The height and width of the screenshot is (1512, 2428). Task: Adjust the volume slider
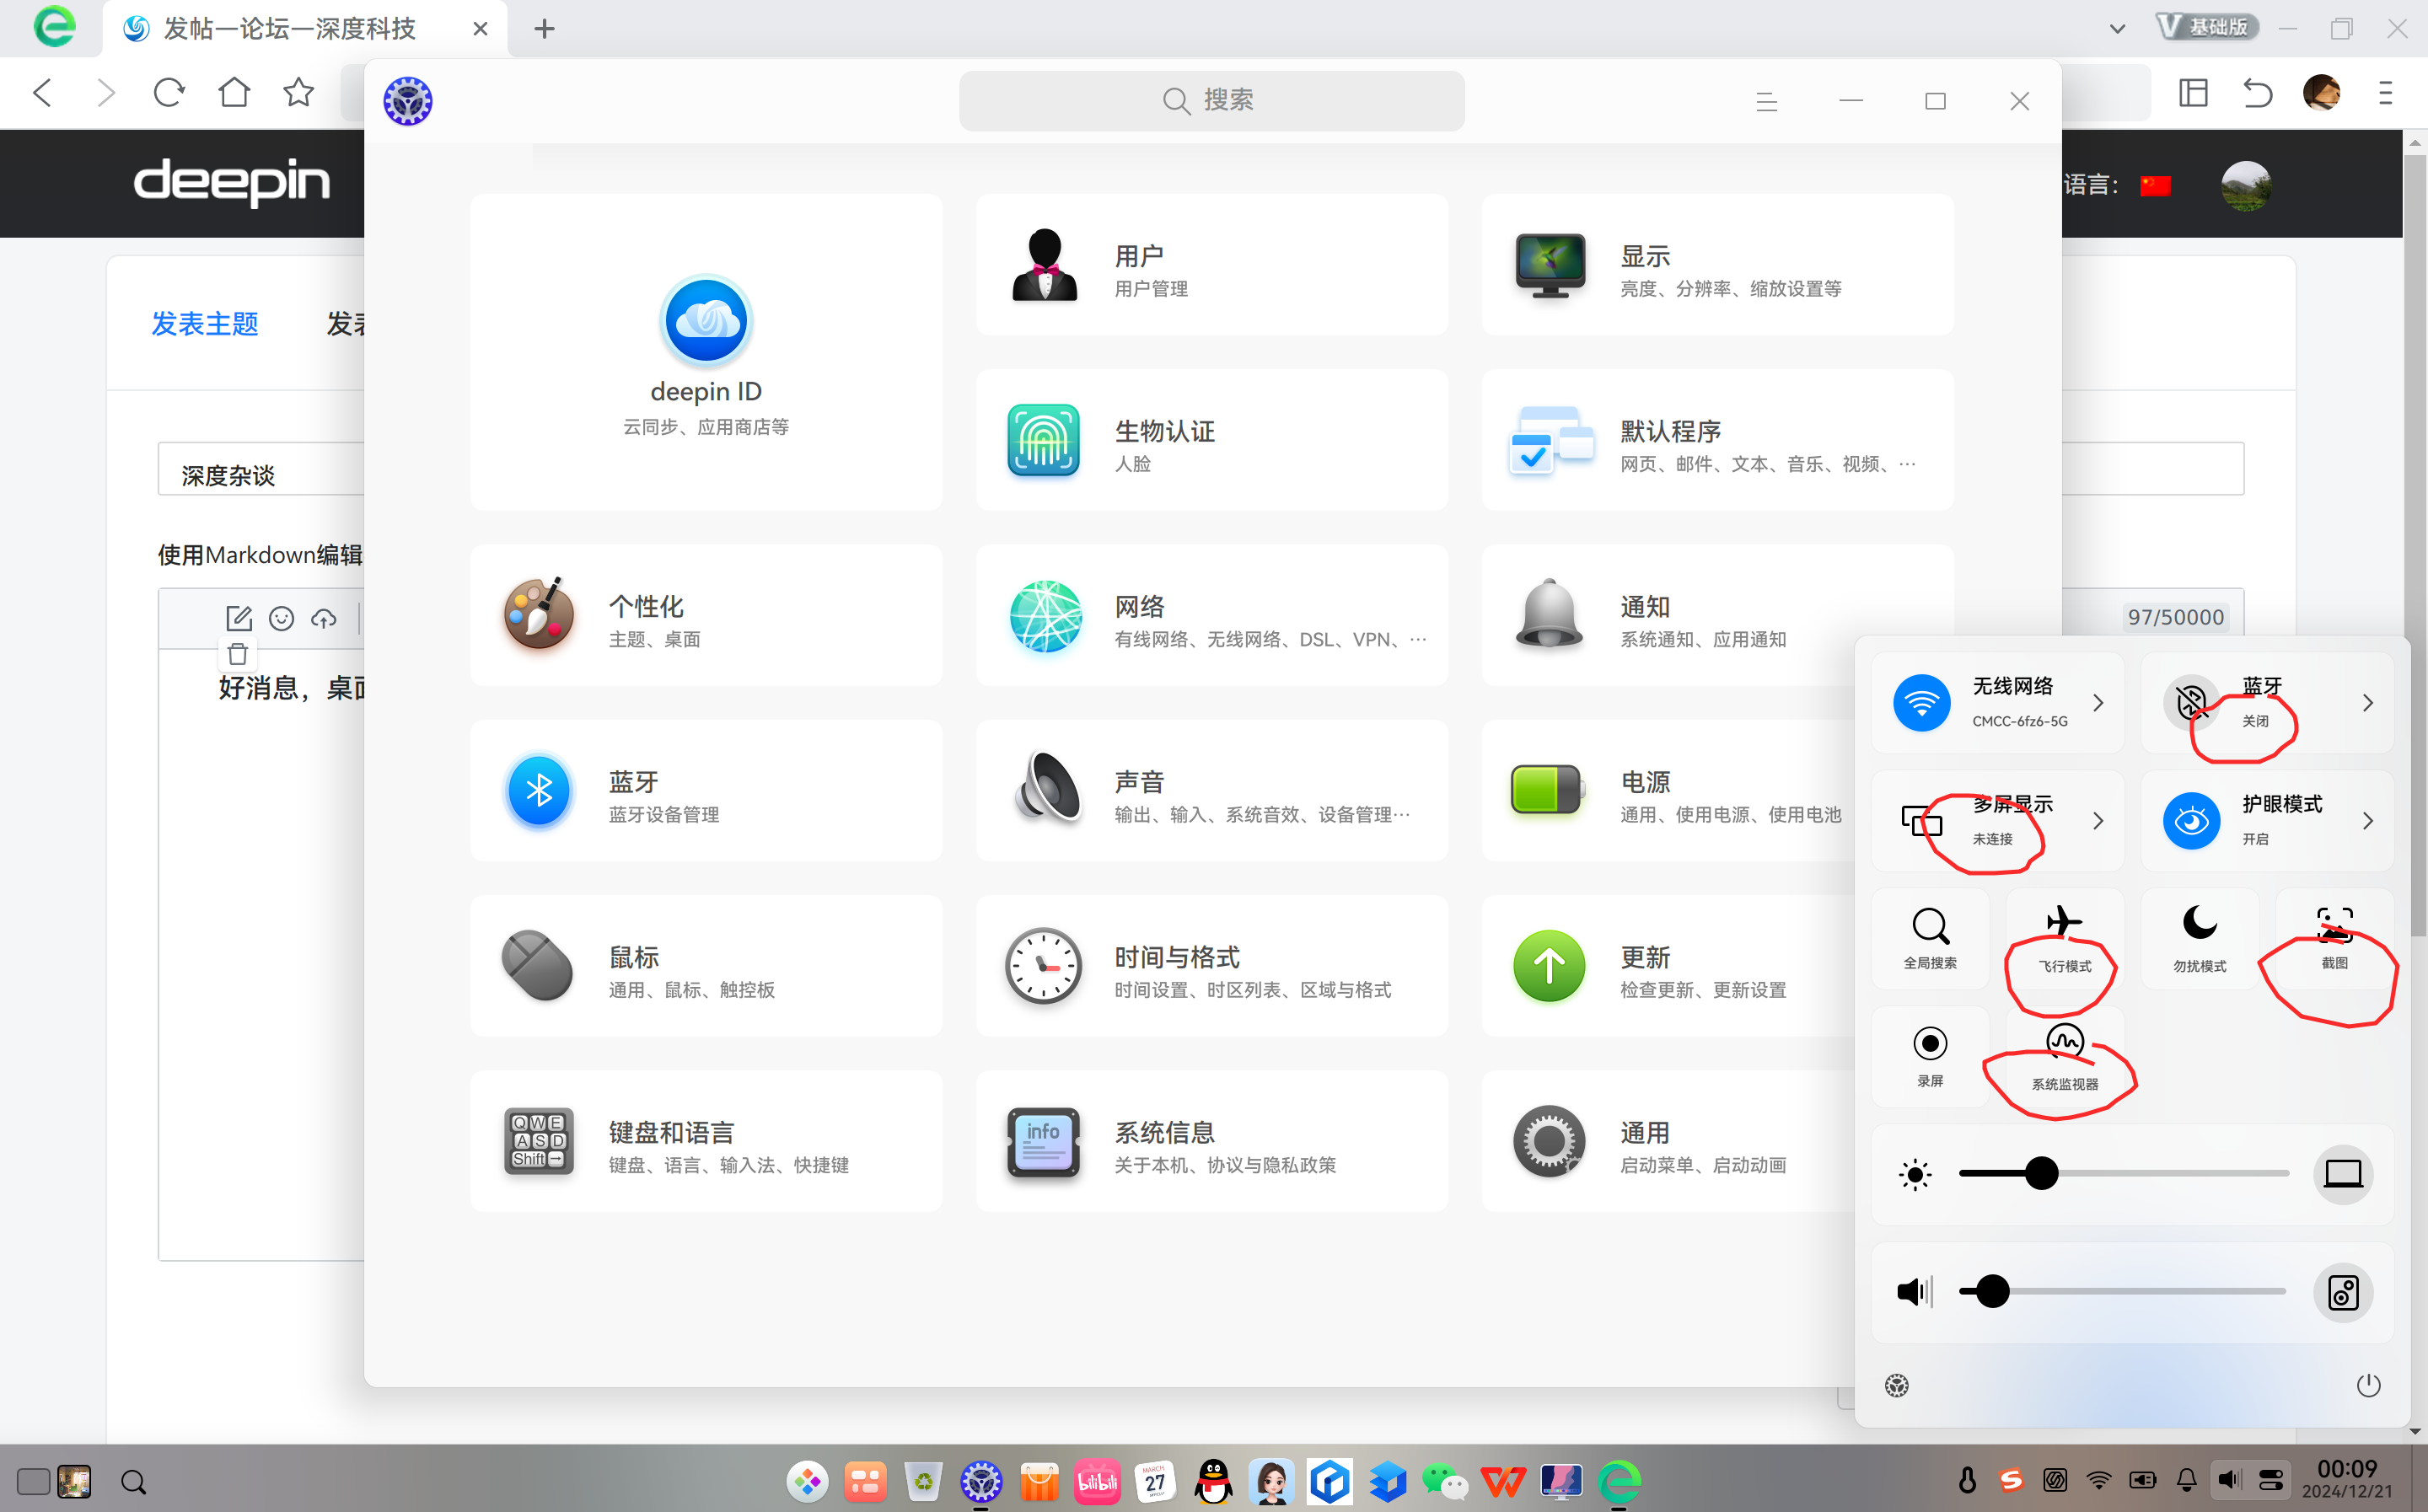[2124, 1291]
